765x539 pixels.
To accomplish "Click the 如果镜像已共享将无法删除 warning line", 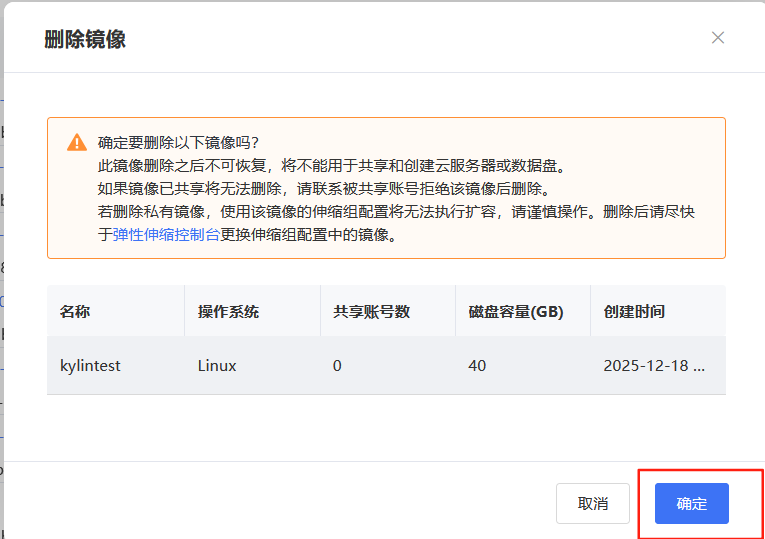I will click(x=323, y=188).
